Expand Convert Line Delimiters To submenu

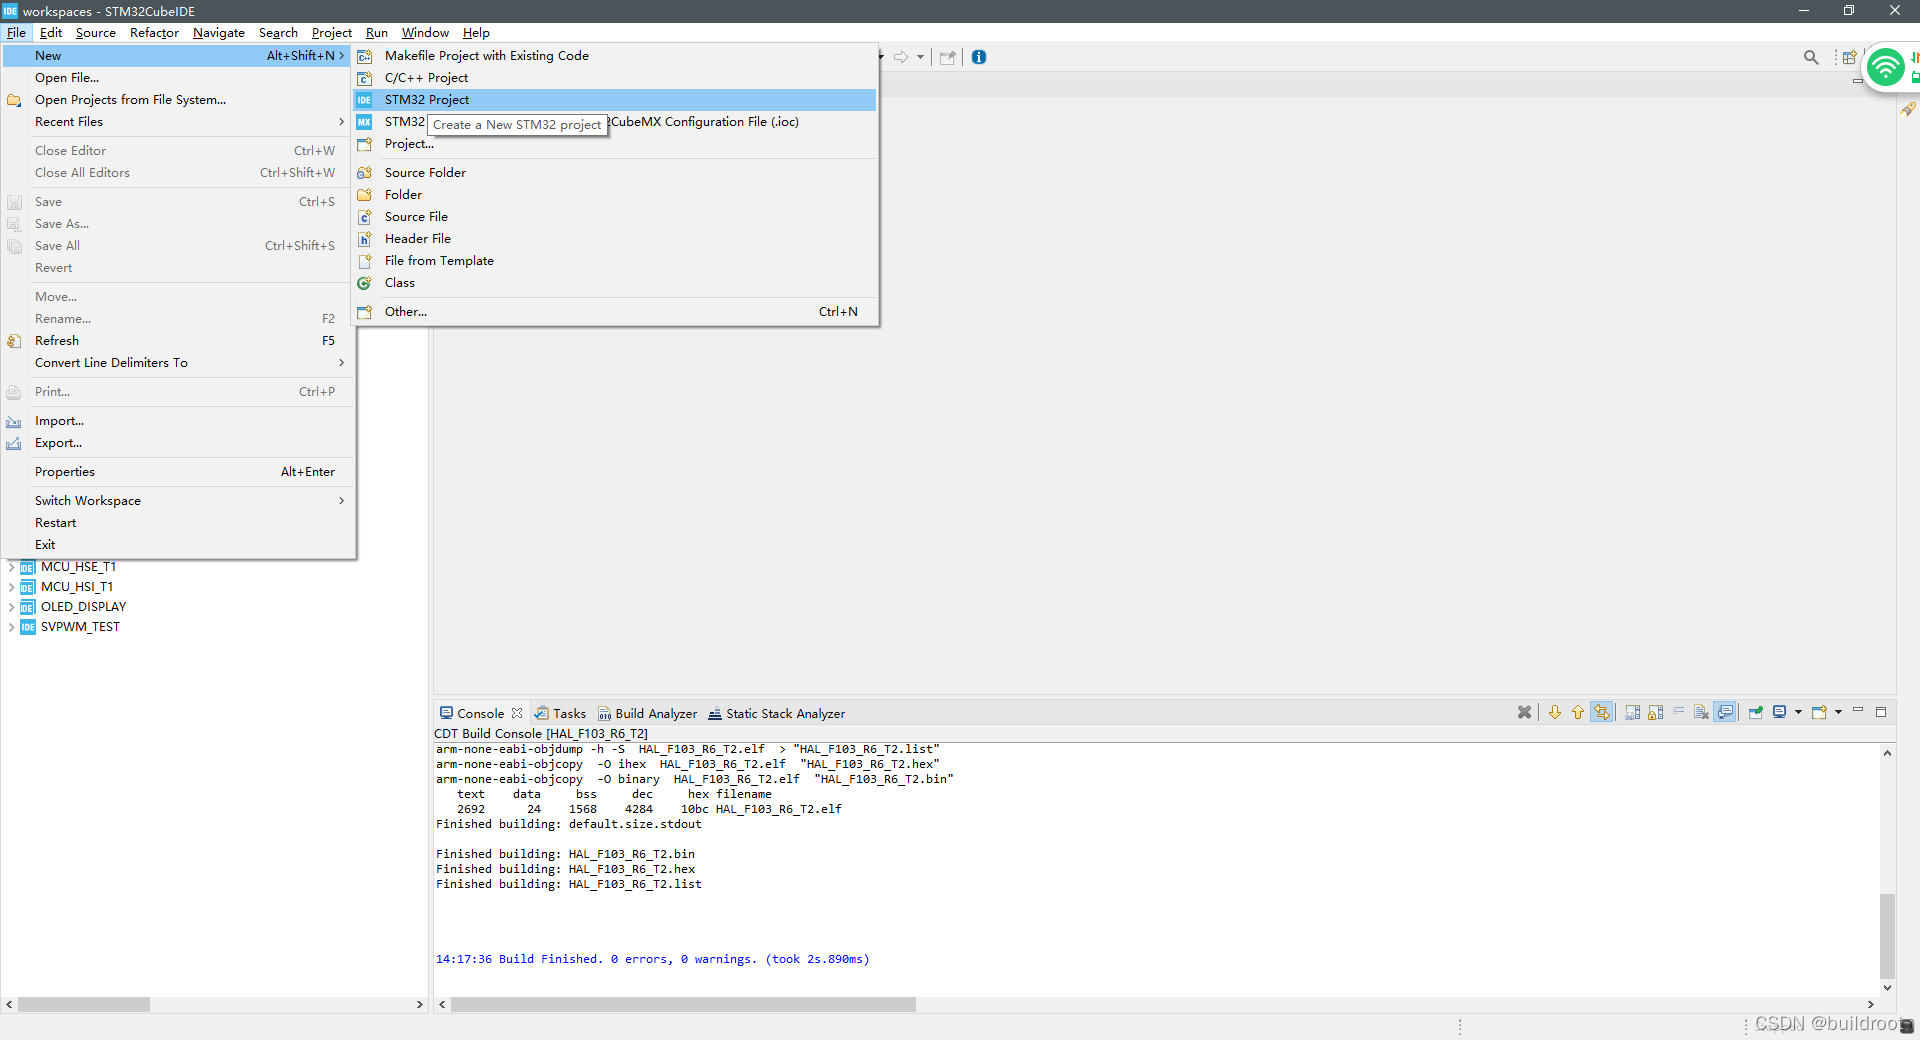point(178,363)
